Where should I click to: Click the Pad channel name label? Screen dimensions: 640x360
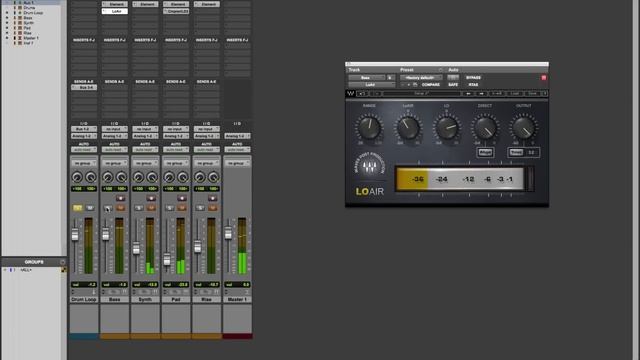coord(176,300)
